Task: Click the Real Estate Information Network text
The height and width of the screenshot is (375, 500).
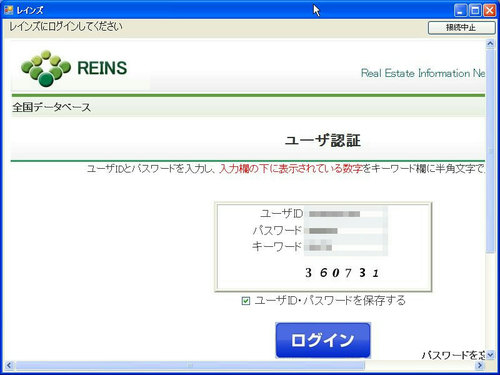Action: (423, 73)
